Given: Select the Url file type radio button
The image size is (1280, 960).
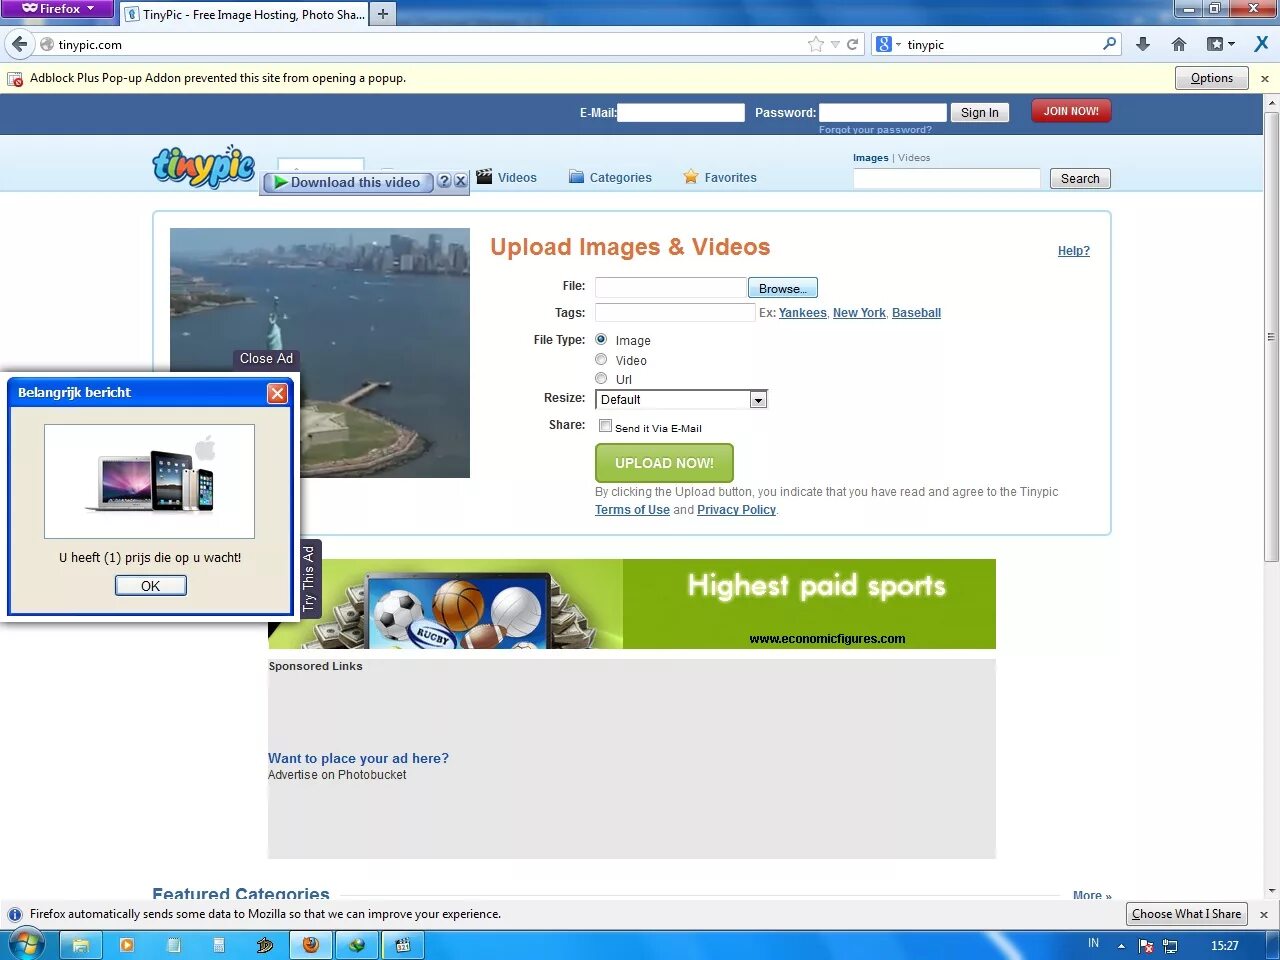Looking at the screenshot, I should point(601,379).
